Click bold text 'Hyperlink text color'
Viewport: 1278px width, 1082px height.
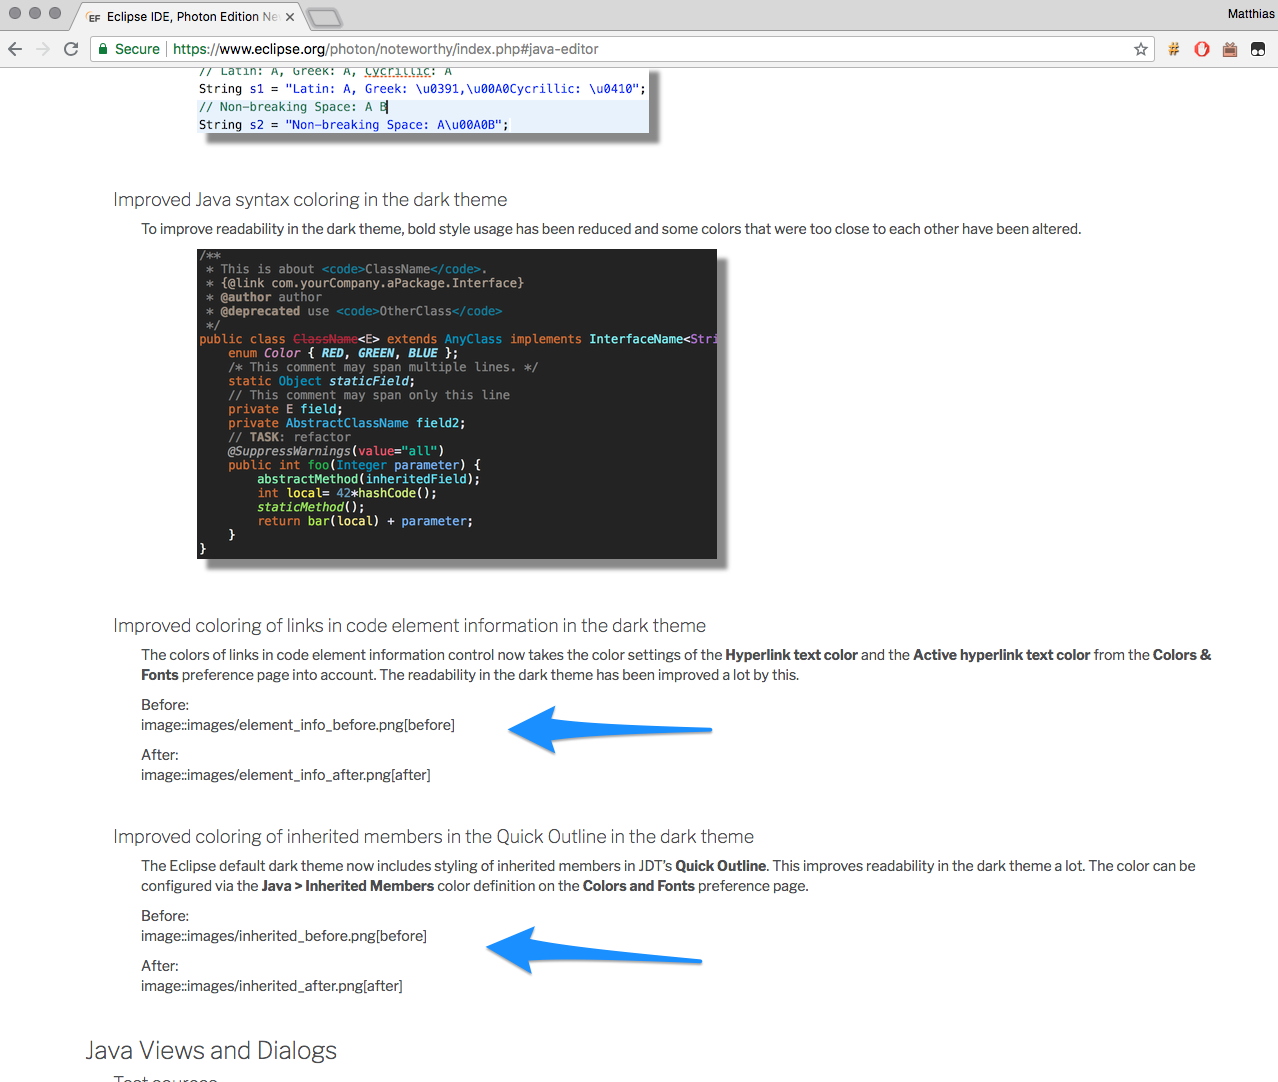tap(792, 655)
